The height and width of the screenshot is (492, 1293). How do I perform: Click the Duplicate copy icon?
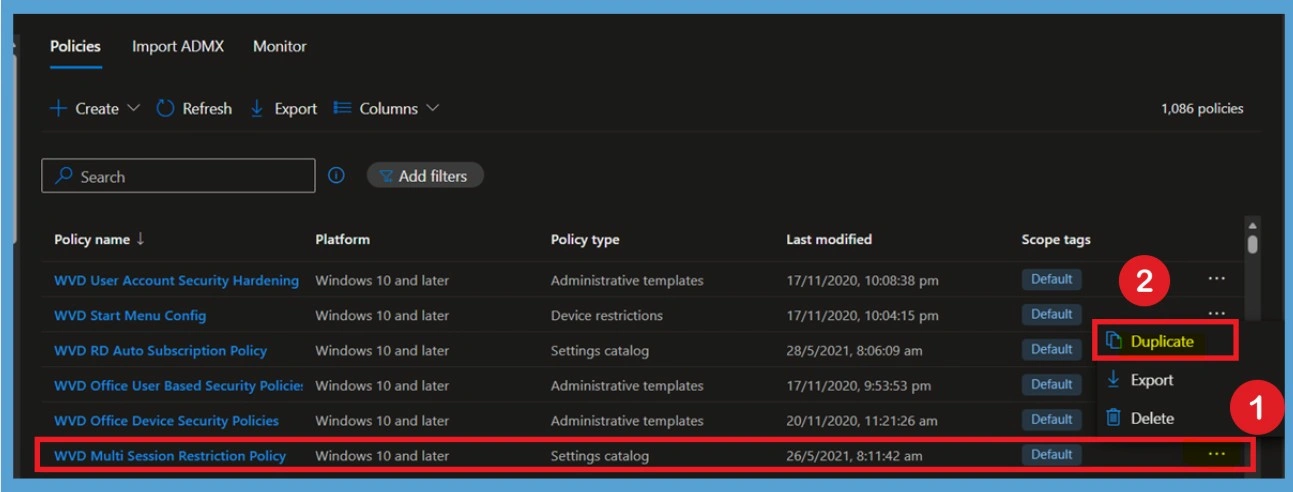[1113, 341]
